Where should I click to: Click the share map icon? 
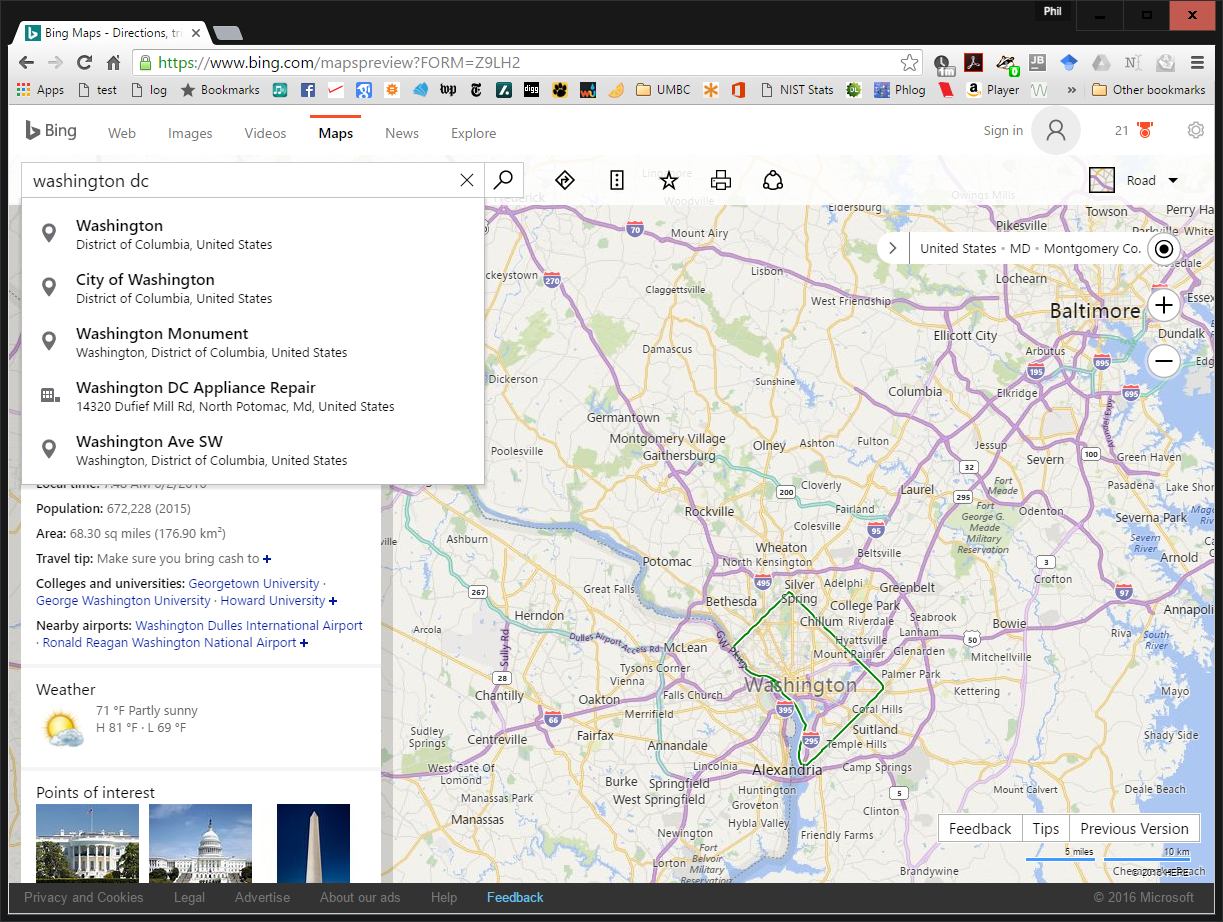(x=772, y=181)
